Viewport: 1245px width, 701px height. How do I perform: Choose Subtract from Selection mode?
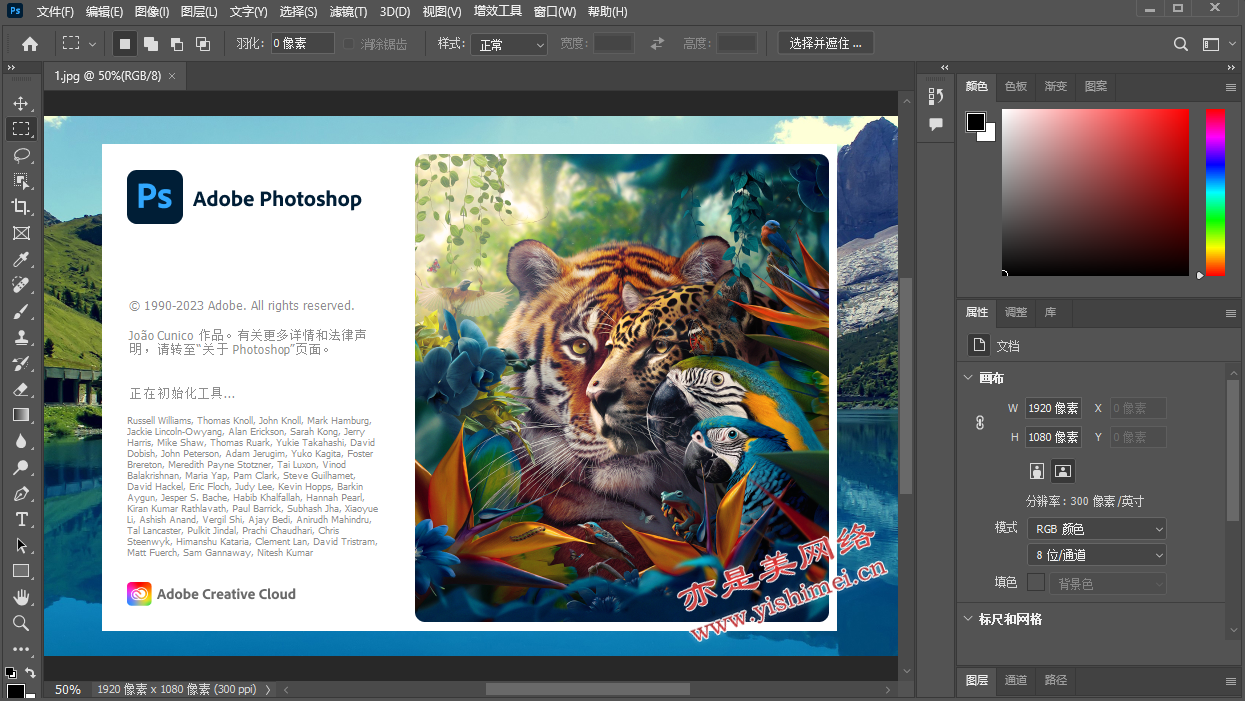tap(177, 44)
